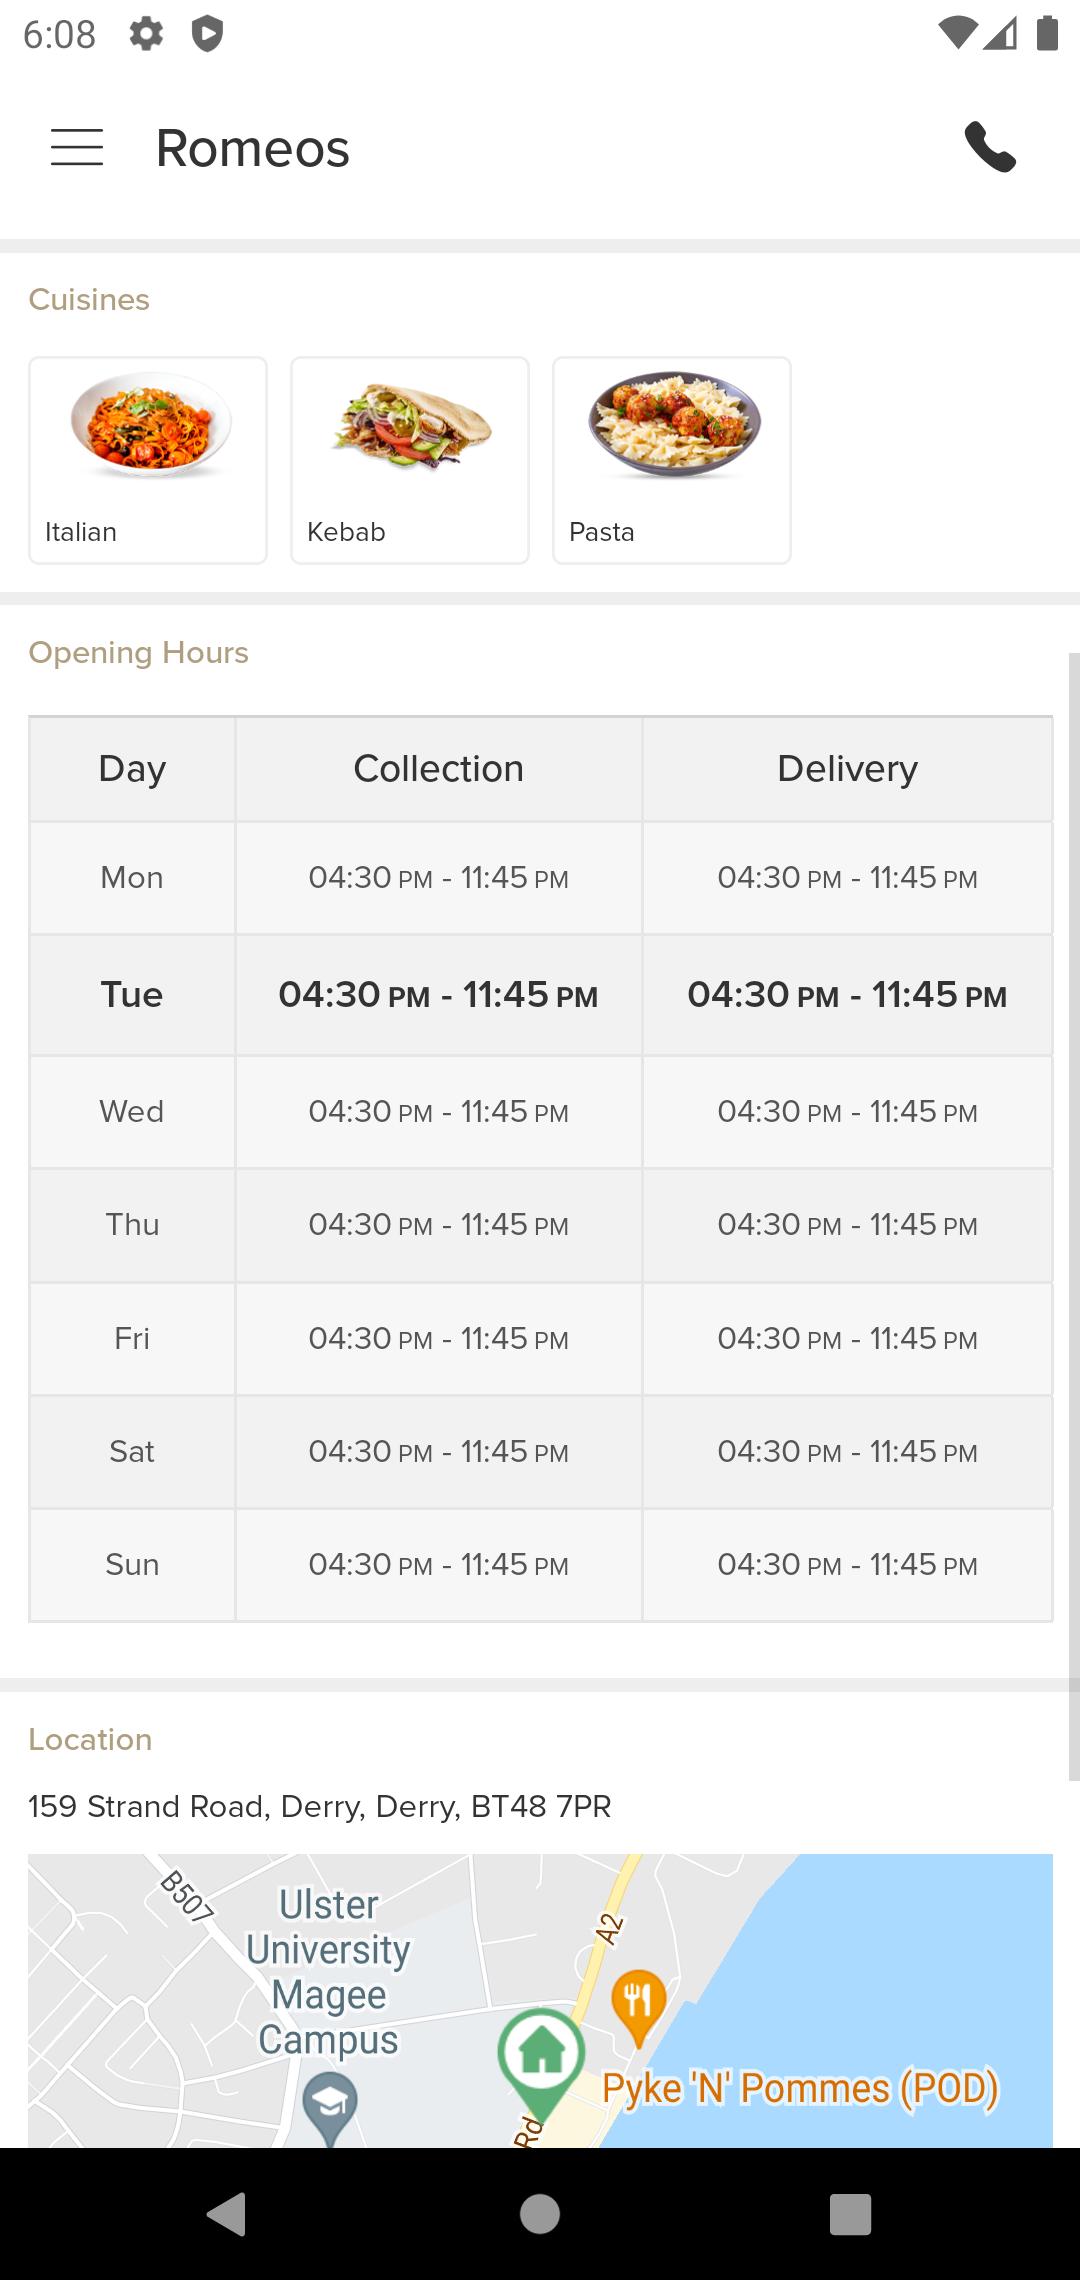
Task: Tap the phone call icon
Action: pos(990,147)
